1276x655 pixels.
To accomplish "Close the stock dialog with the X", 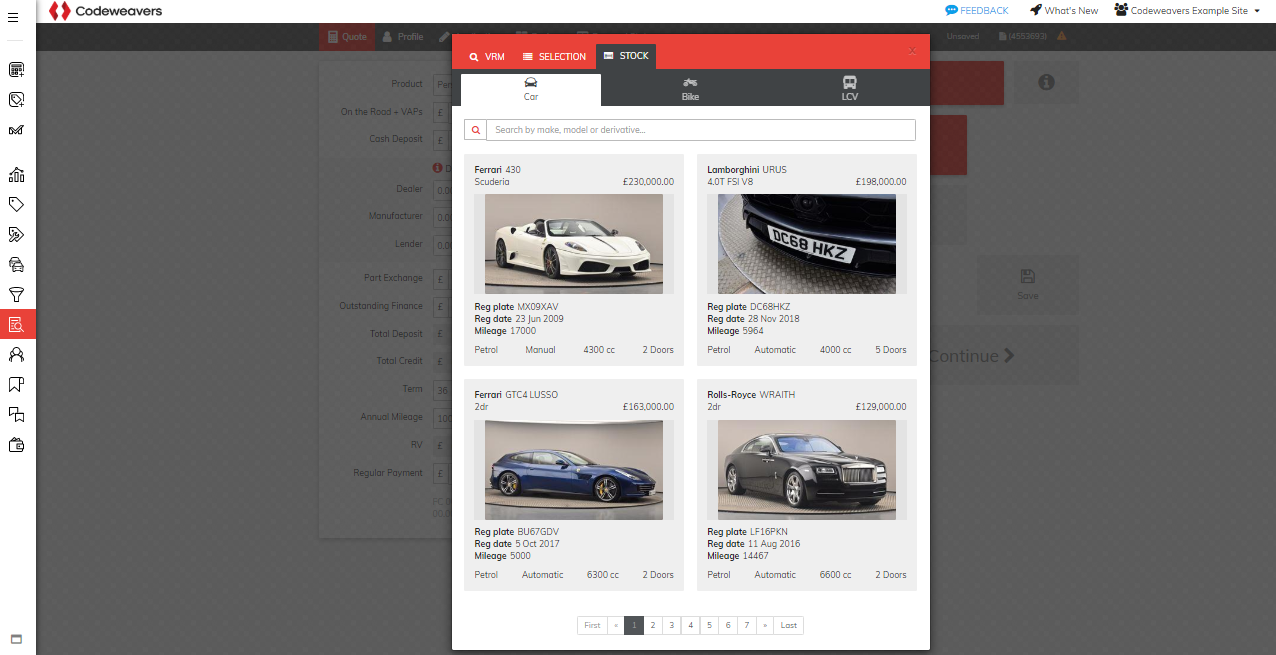I will (912, 50).
